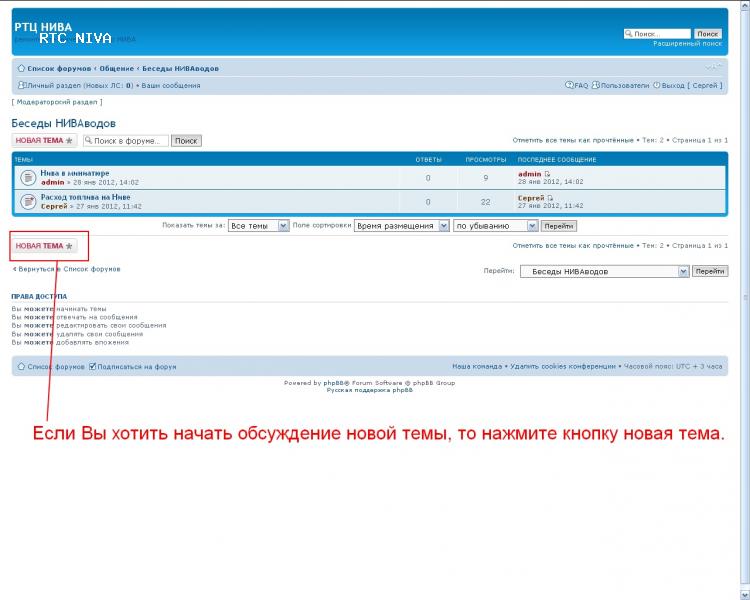Click Выход [ Сергей ] logout link
The image size is (750, 600).
(692, 86)
